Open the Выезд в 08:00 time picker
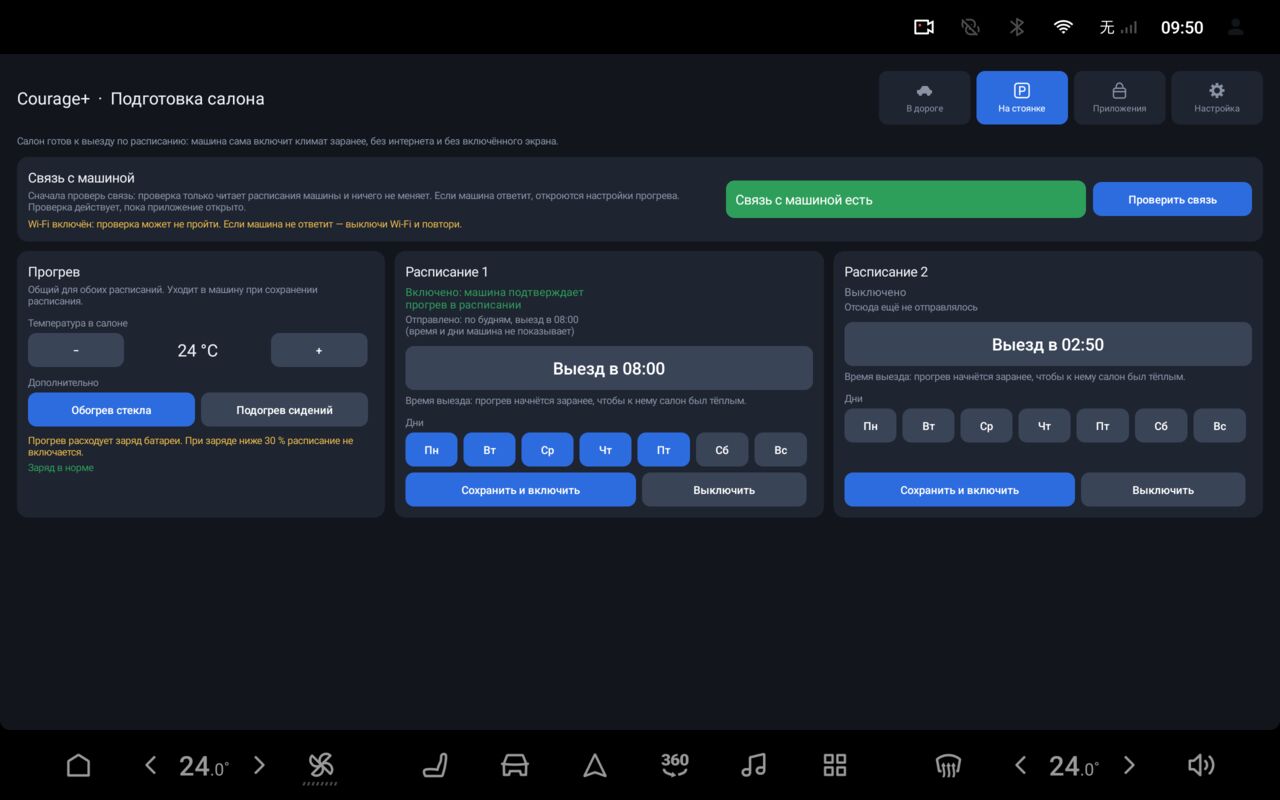 (609, 368)
